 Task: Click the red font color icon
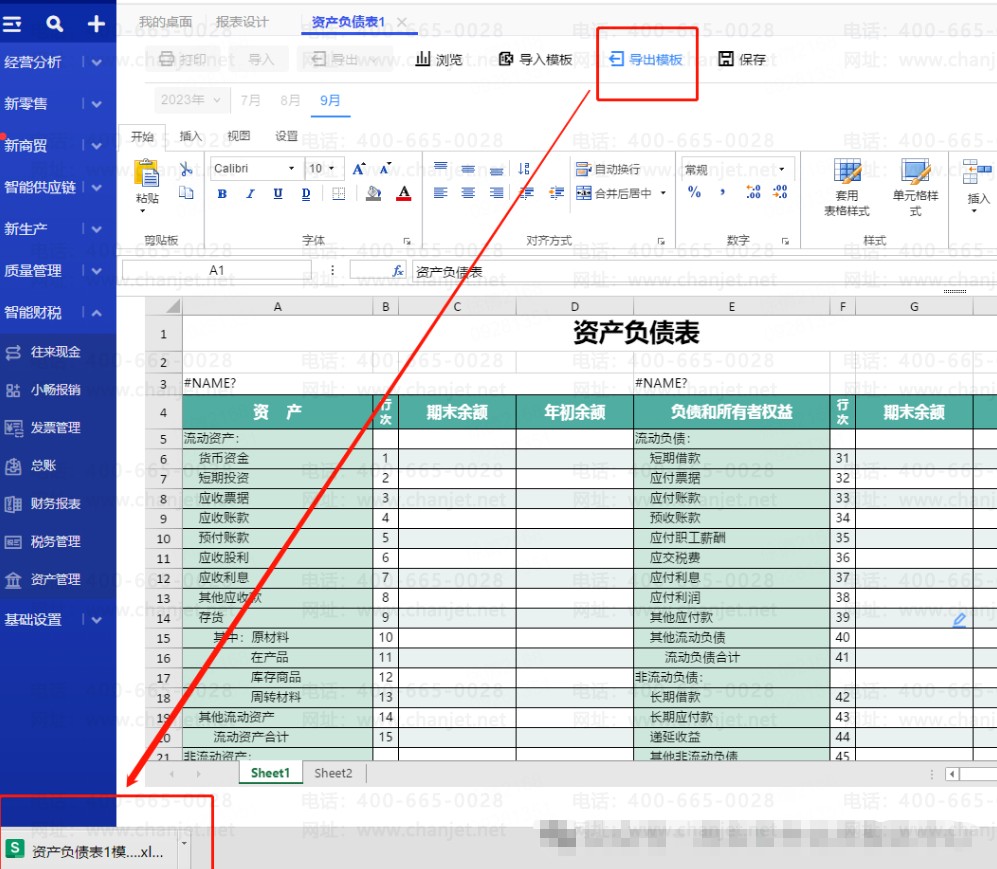tap(404, 193)
